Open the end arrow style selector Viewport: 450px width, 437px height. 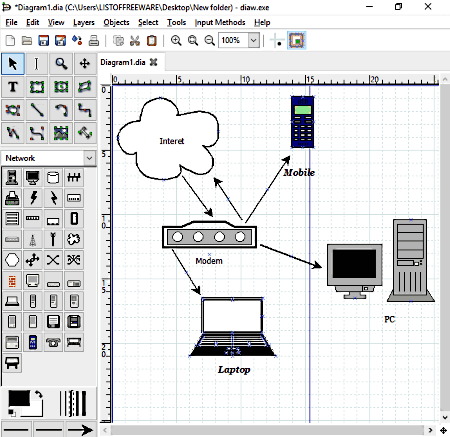click(x=81, y=429)
